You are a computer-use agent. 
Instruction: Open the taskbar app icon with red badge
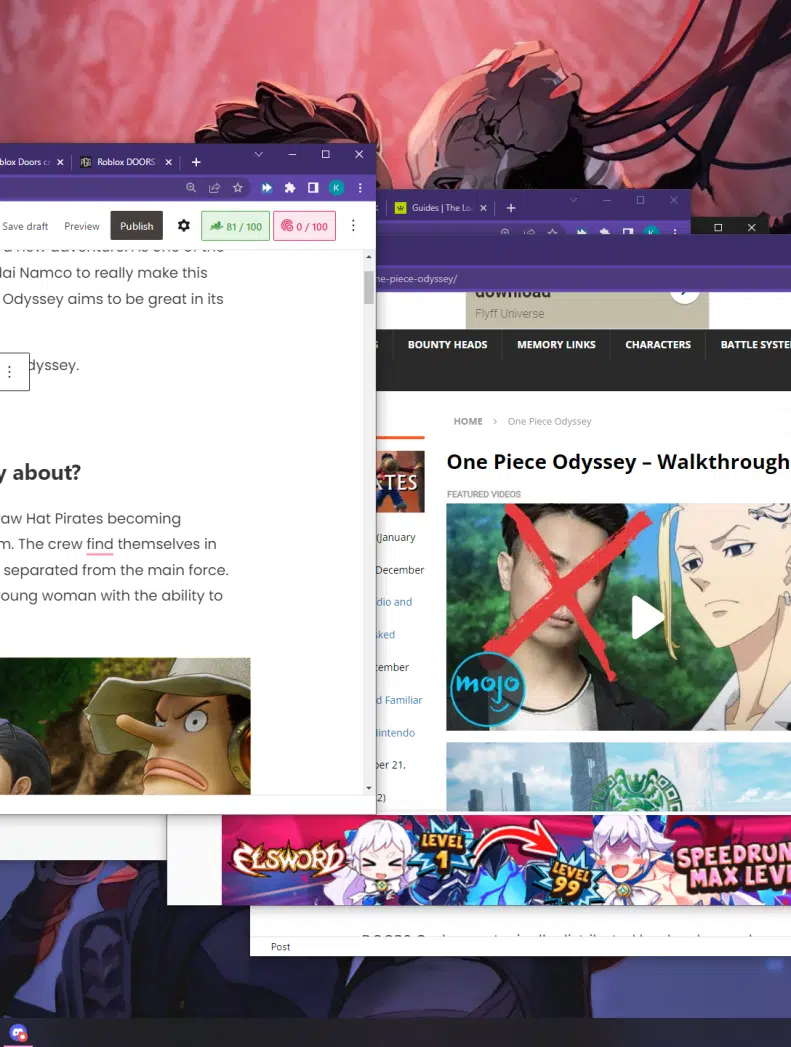point(18,1034)
